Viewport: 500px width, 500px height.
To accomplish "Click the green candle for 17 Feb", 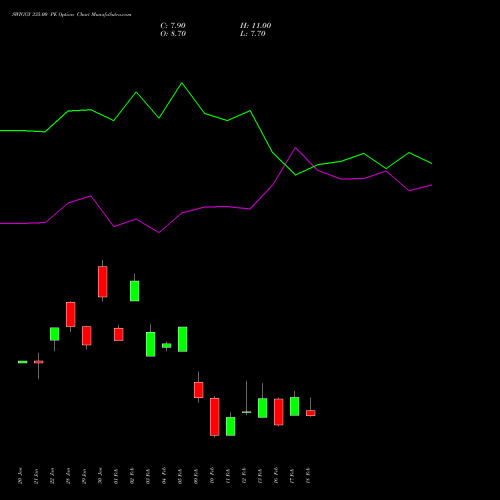I will pyautogui.click(x=295, y=406).
